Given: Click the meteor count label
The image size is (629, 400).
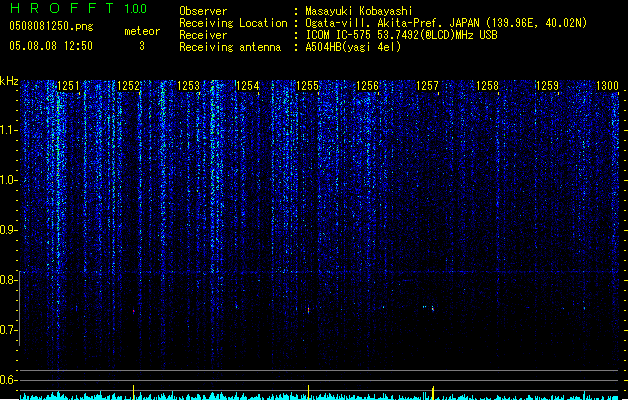Looking at the screenshot, I should pyautogui.click(x=142, y=31).
